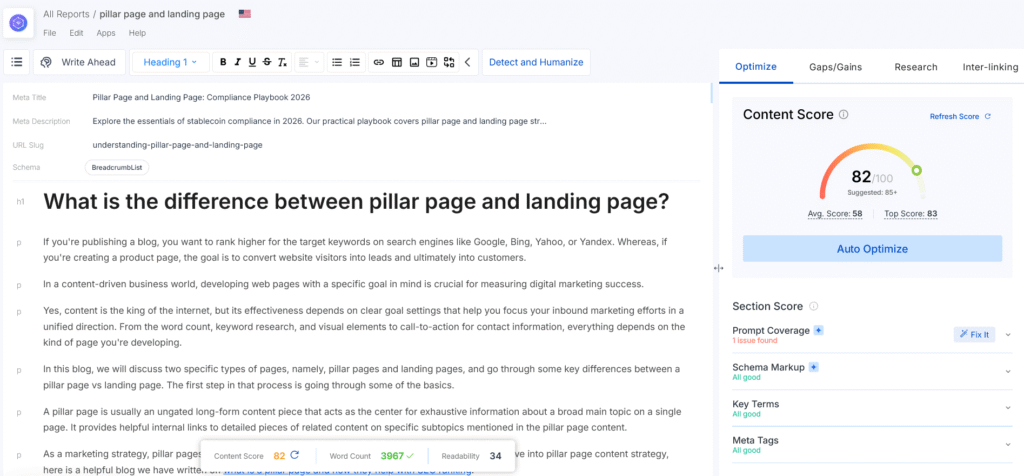1024x476 pixels.
Task: Switch to the Gaps/Gains tab
Action: pyautogui.click(x=835, y=67)
